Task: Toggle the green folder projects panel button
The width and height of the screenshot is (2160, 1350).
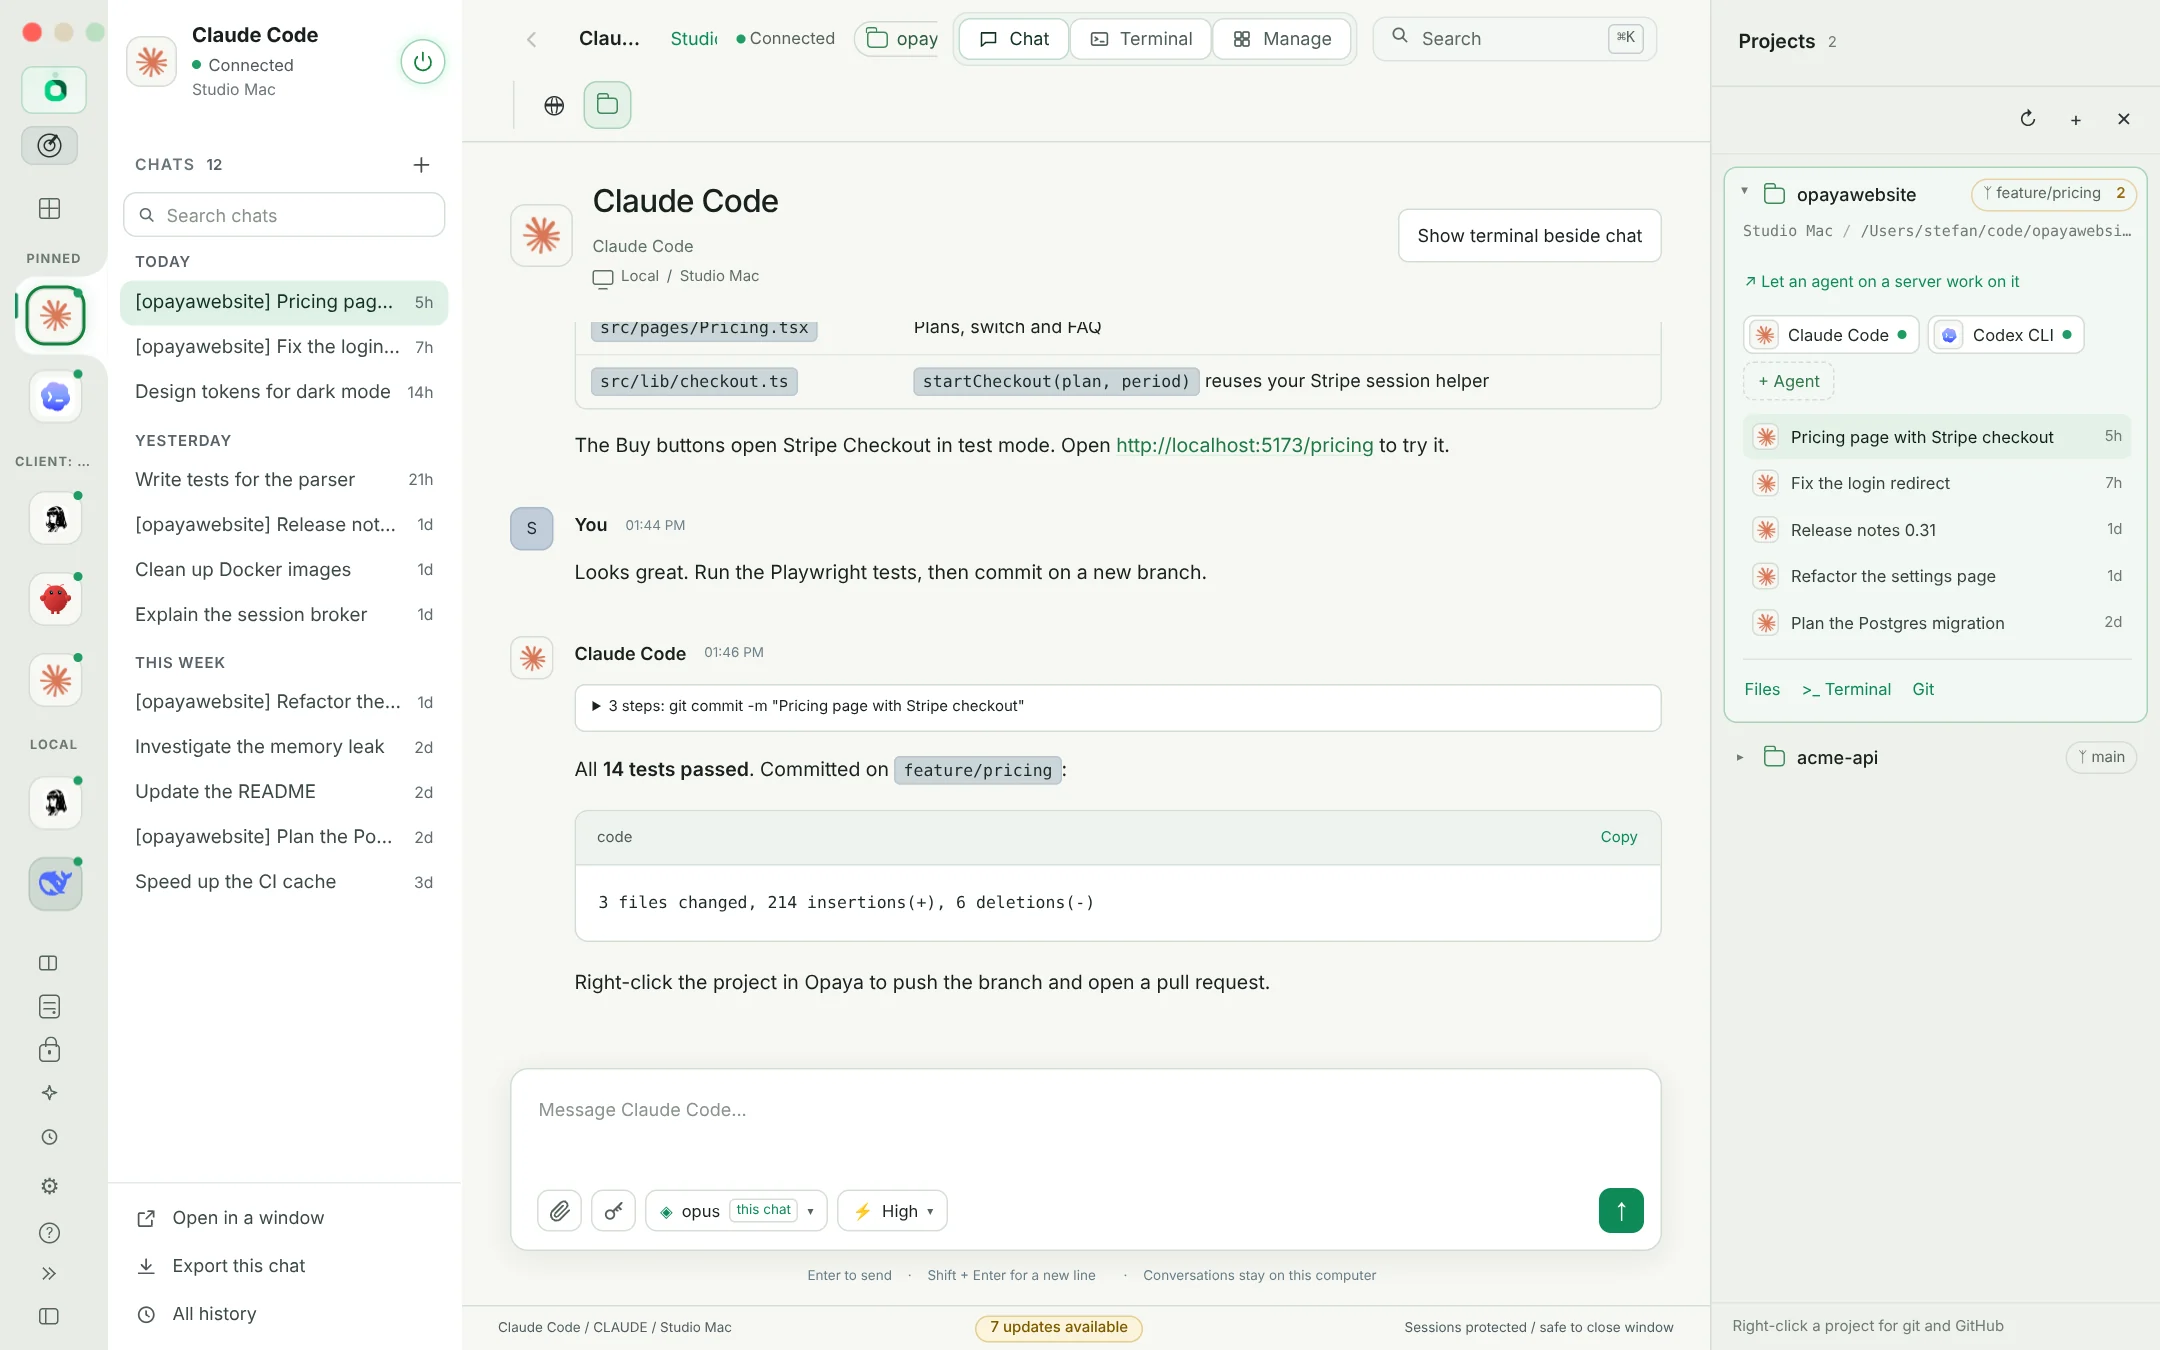Action: point(607,105)
